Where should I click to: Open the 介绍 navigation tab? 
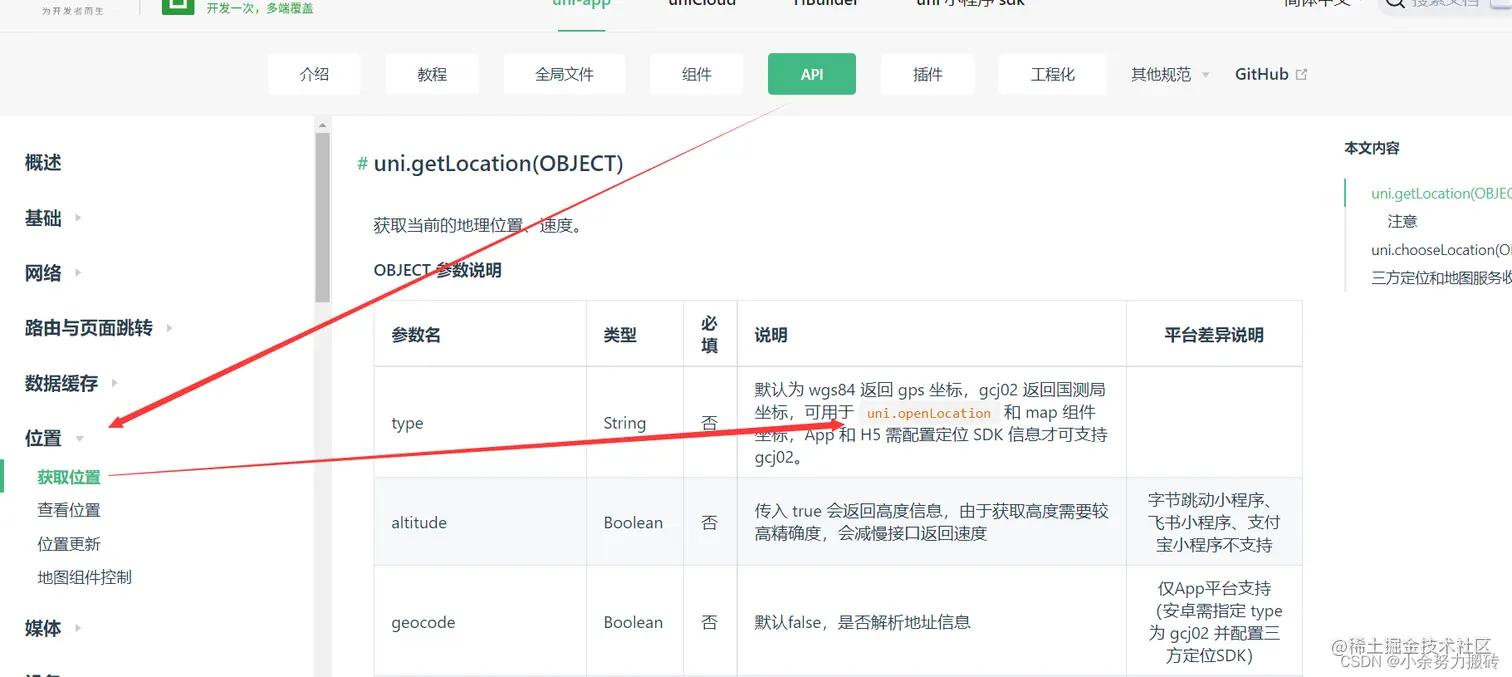(x=314, y=74)
